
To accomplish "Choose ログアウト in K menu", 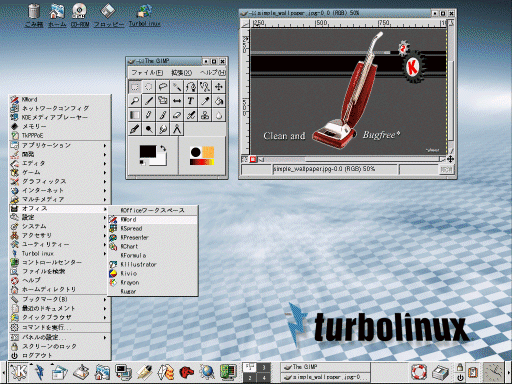I will [60, 355].
